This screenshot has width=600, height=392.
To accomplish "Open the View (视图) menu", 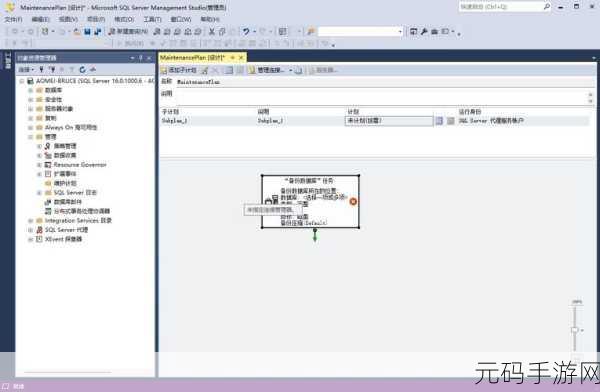I will click(x=68, y=19).
